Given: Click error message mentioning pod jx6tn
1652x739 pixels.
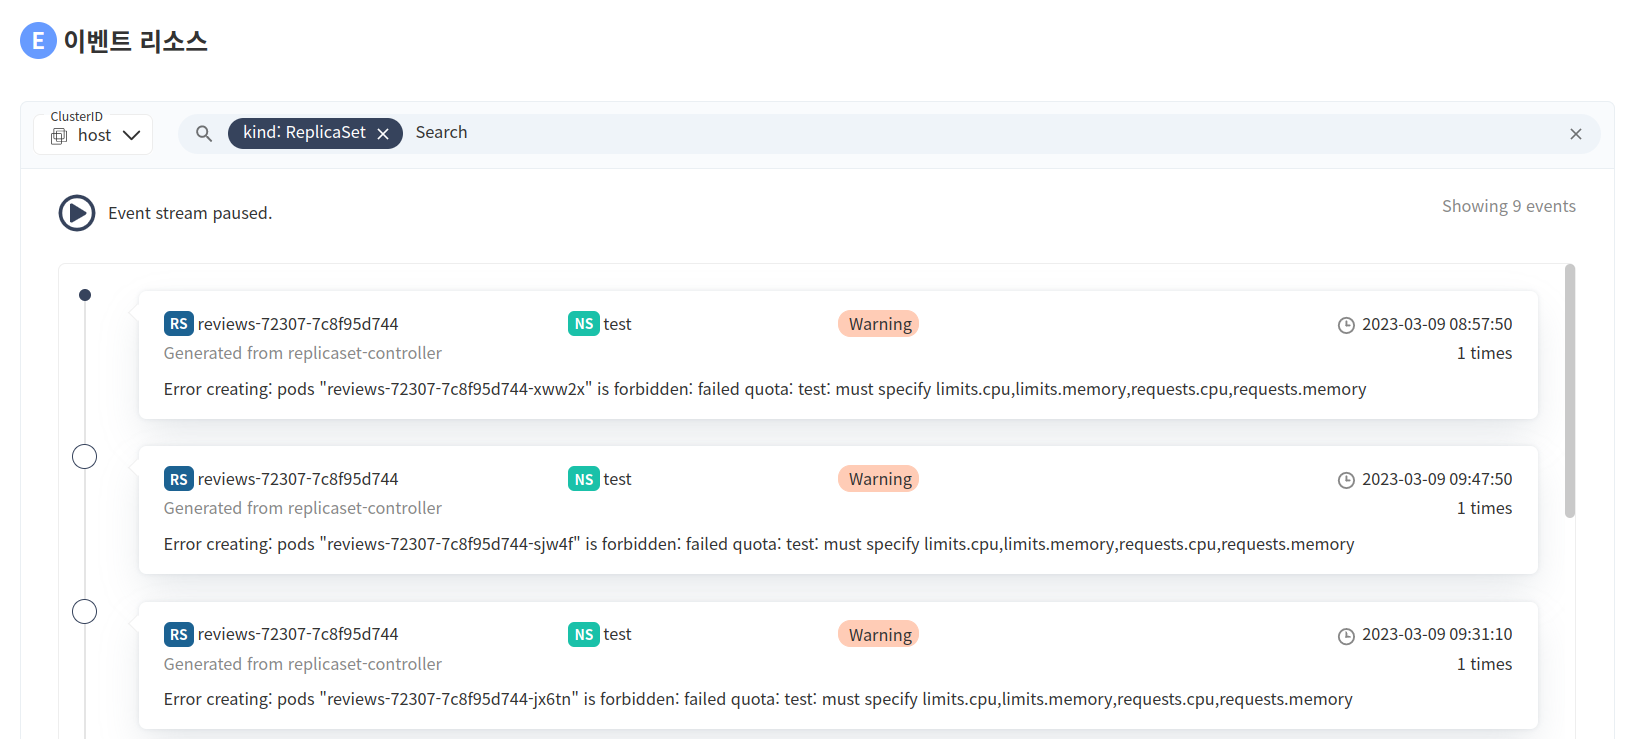Looking at the screenshot, I should (x=758, y=699).
